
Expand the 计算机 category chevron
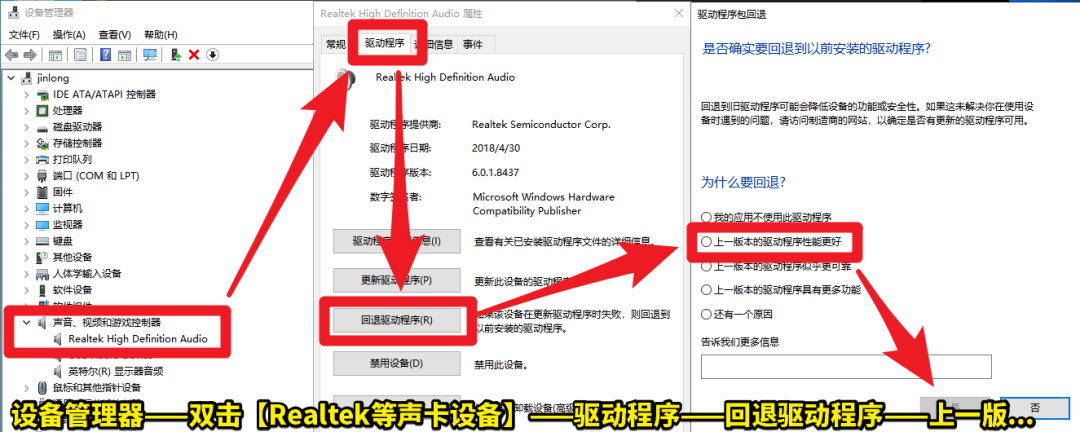(x=26, y=209)
